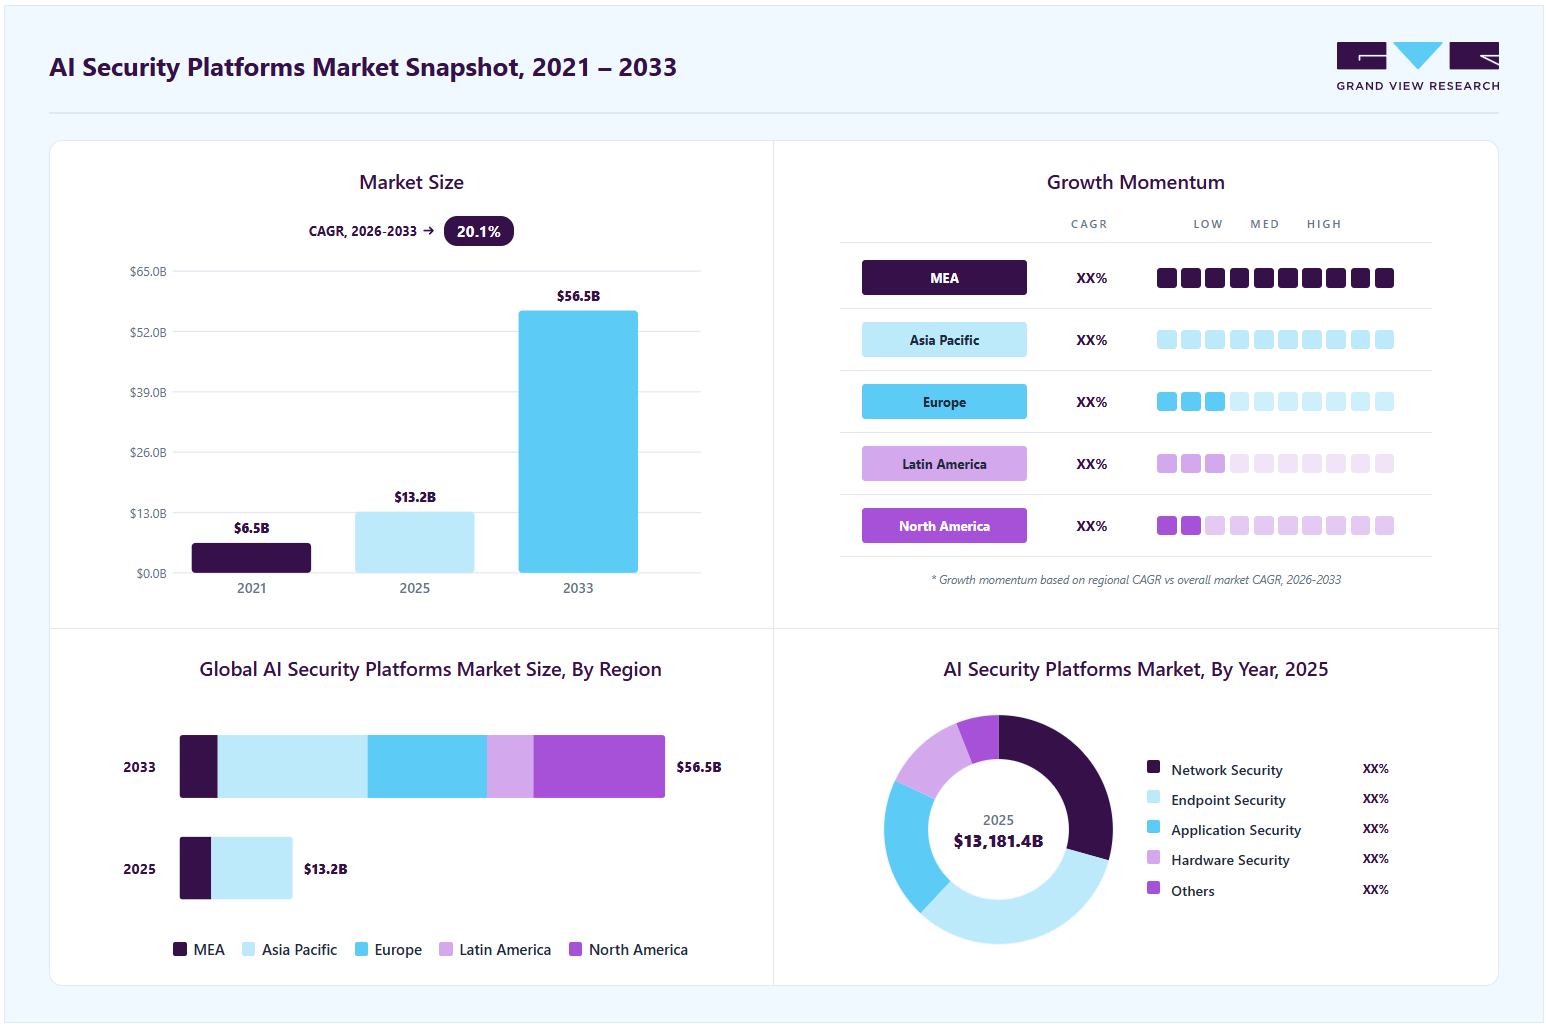Click the Europe legend swatch under region chart
Image resolution: width=1546 pixels, height=1026 pixels.
tap(361, 949)
